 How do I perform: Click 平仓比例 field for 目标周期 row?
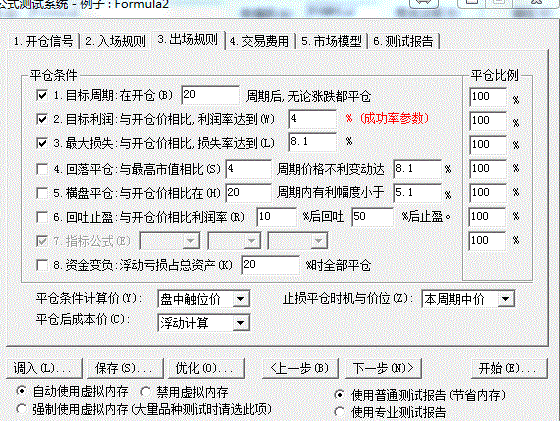click(x=488, y=97)
